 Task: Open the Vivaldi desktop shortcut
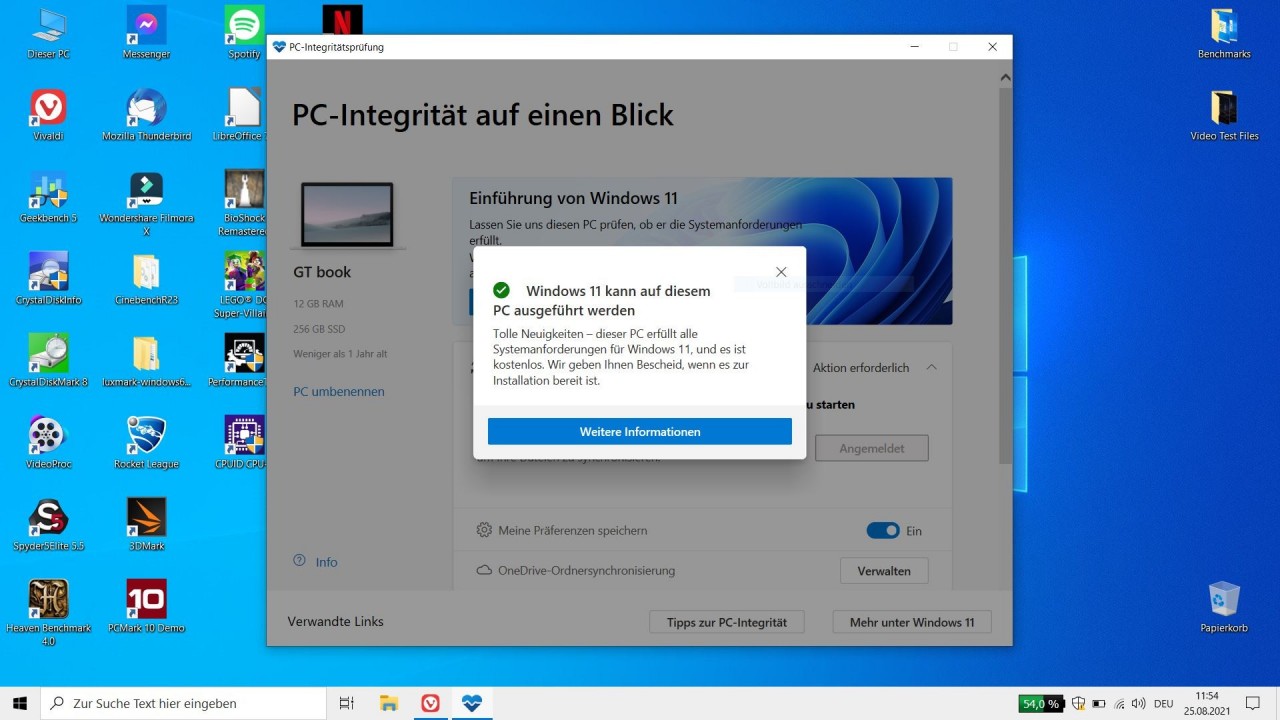[x=48, y=114]
